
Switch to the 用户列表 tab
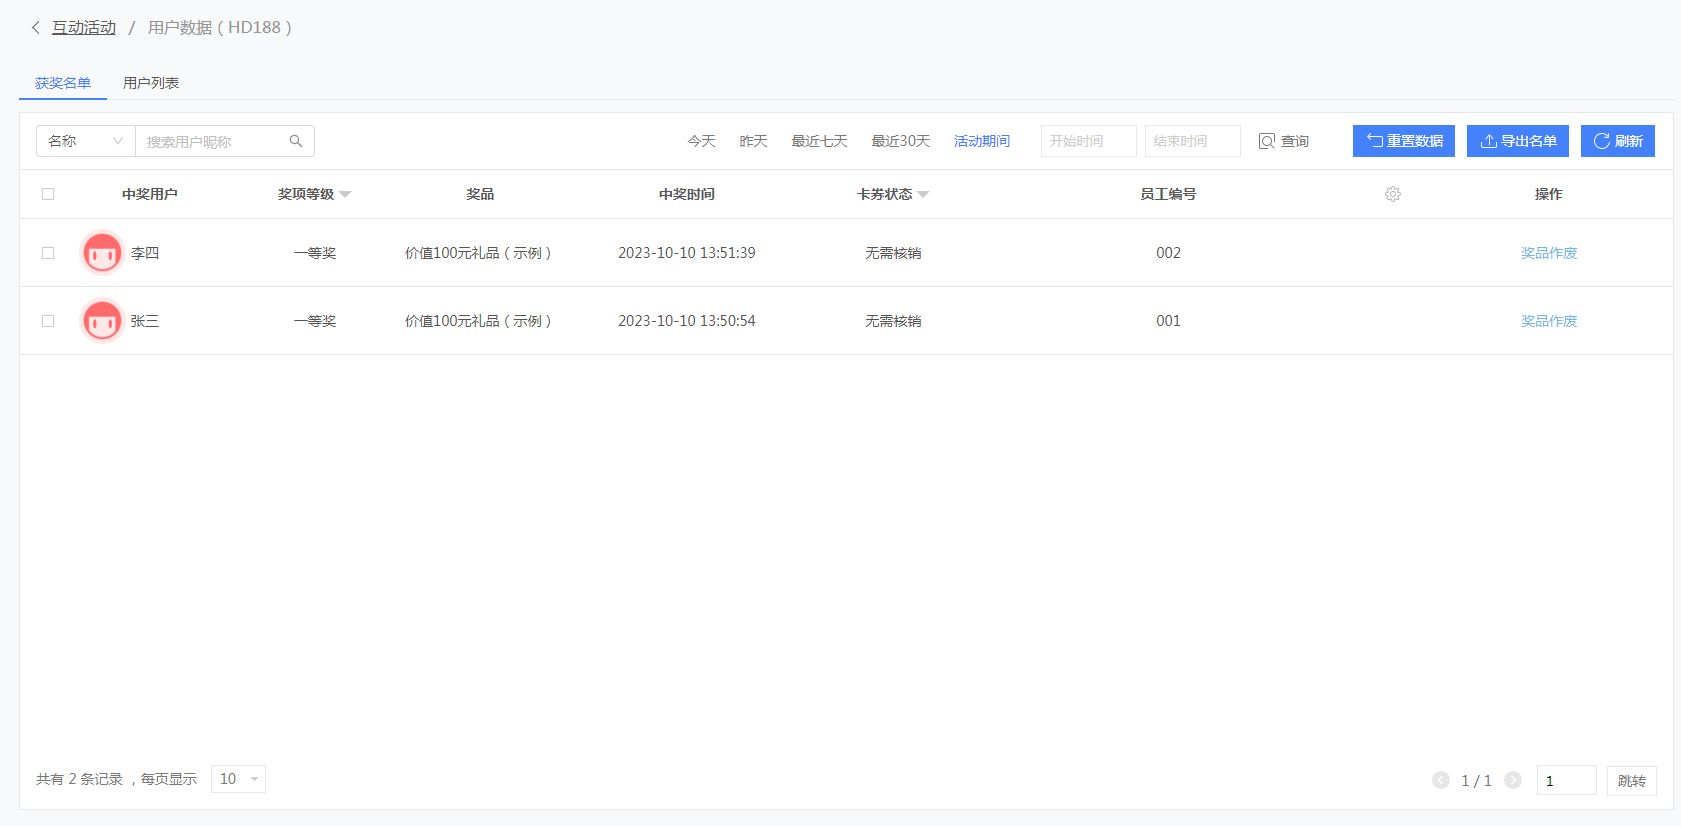(x=151, y=83)
